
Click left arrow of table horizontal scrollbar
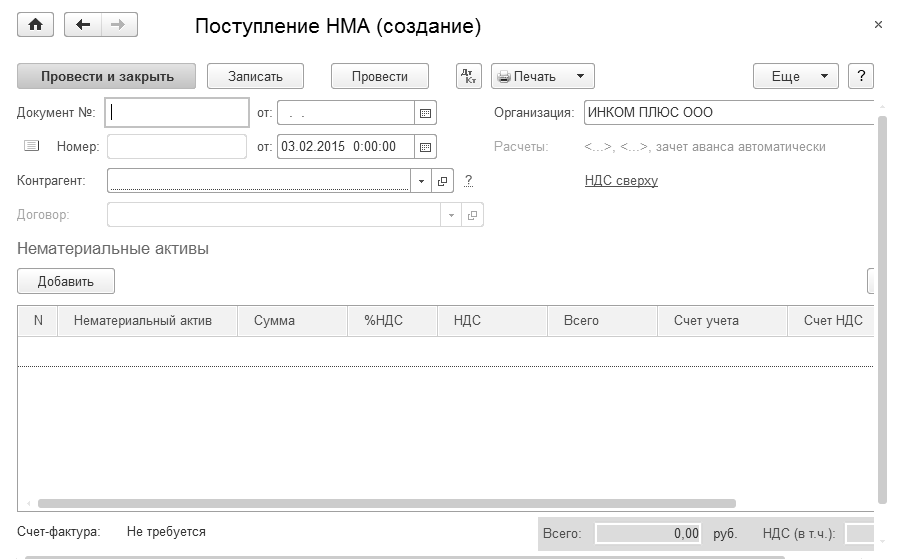pyautogui.click(x=29, y=503)
